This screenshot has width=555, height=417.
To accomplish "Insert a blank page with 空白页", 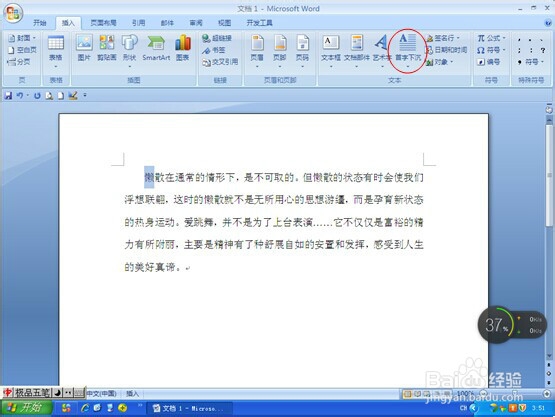I will click(x=22, y=50).
